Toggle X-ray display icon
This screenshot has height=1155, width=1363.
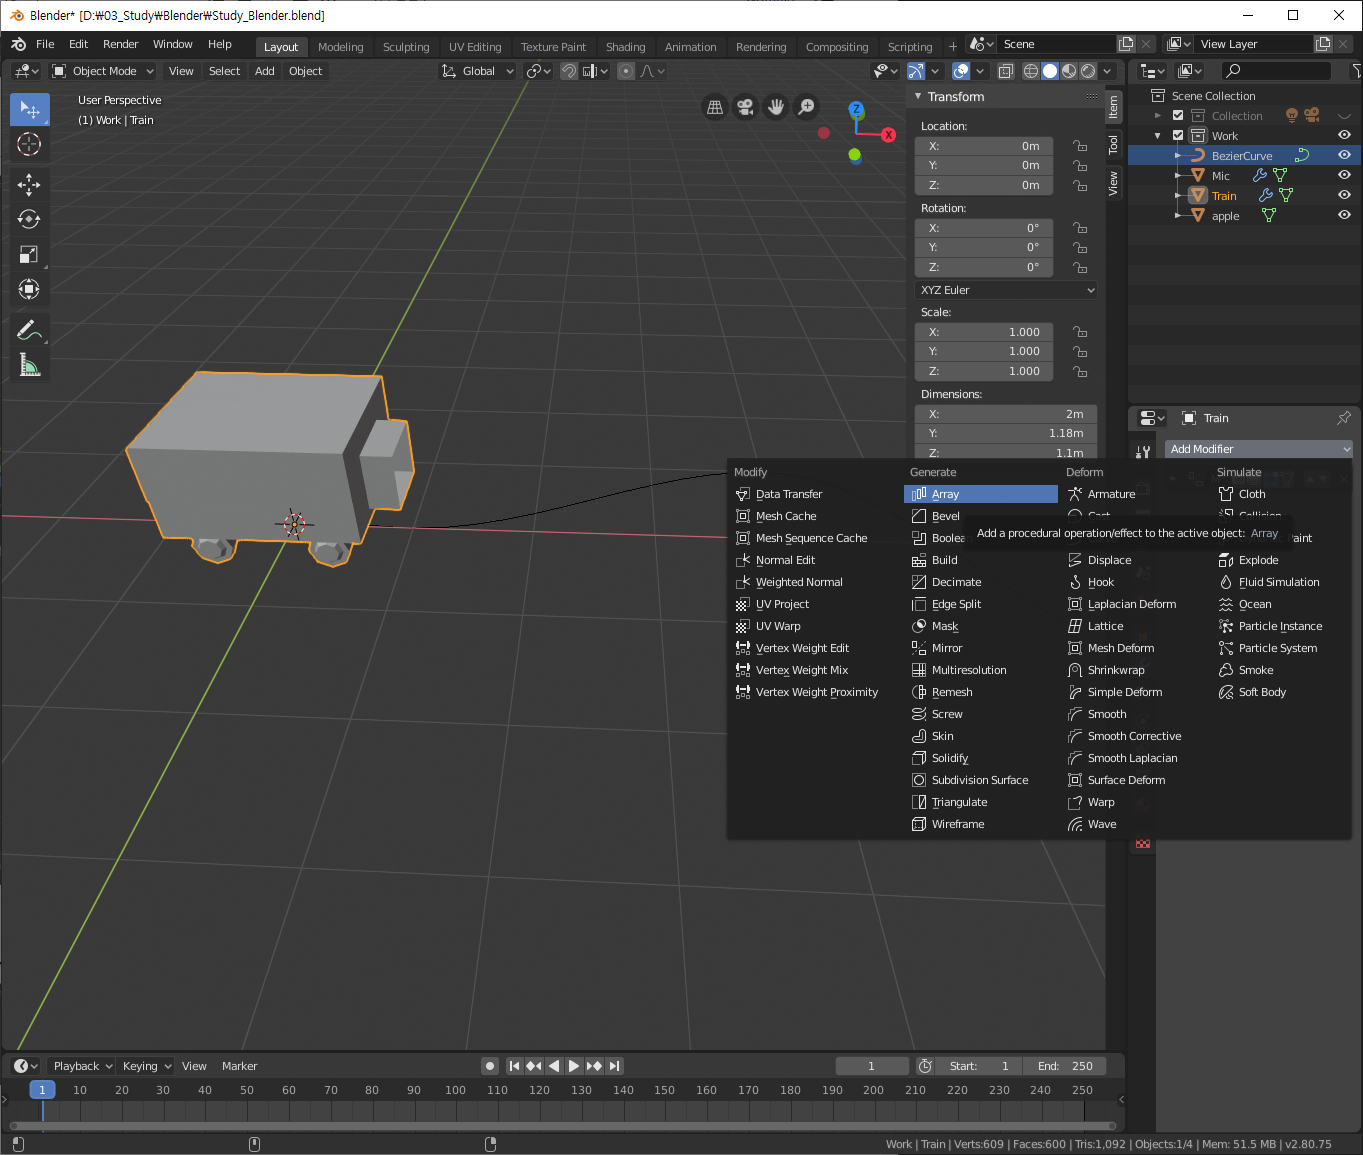(1005, 71)
